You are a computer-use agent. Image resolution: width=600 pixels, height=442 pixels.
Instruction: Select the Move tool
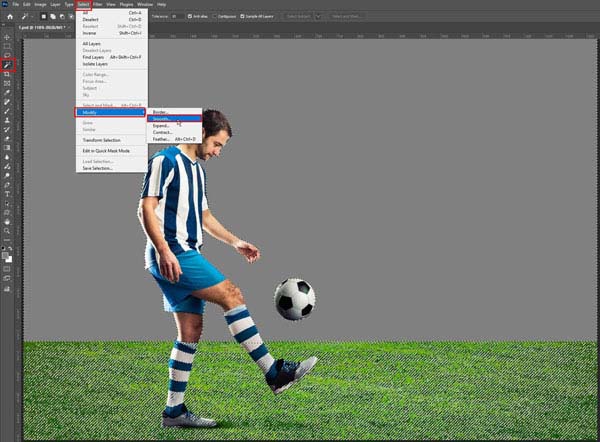coord(7,37)
